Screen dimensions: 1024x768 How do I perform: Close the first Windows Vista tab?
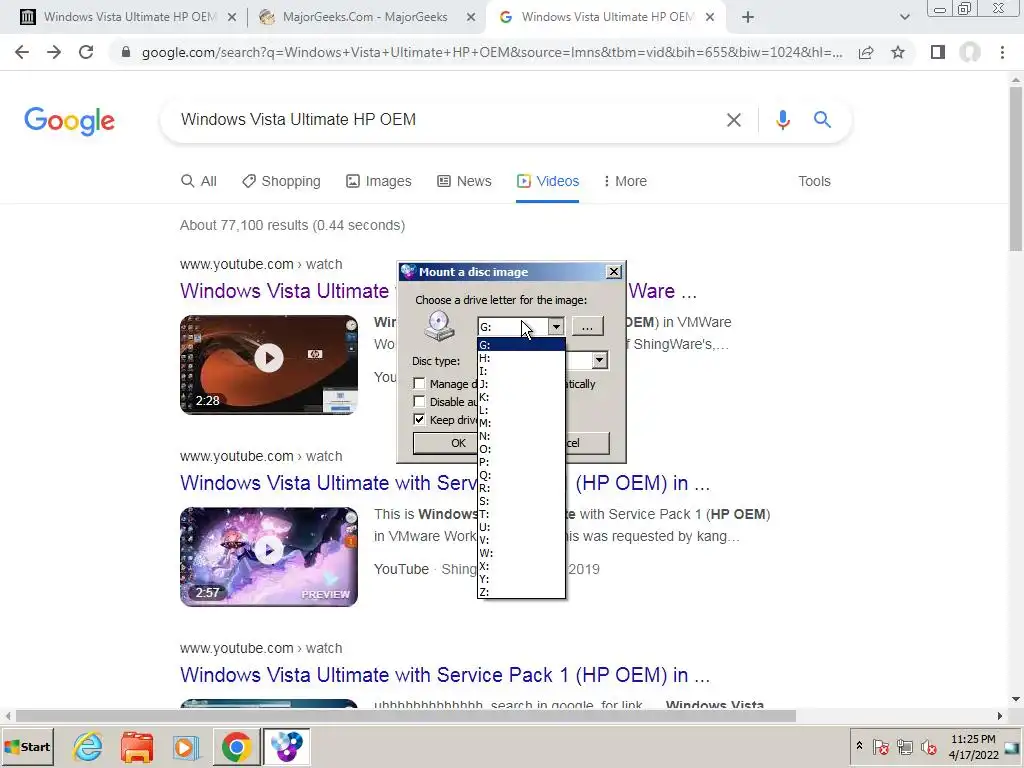click(x=232, y=18)
